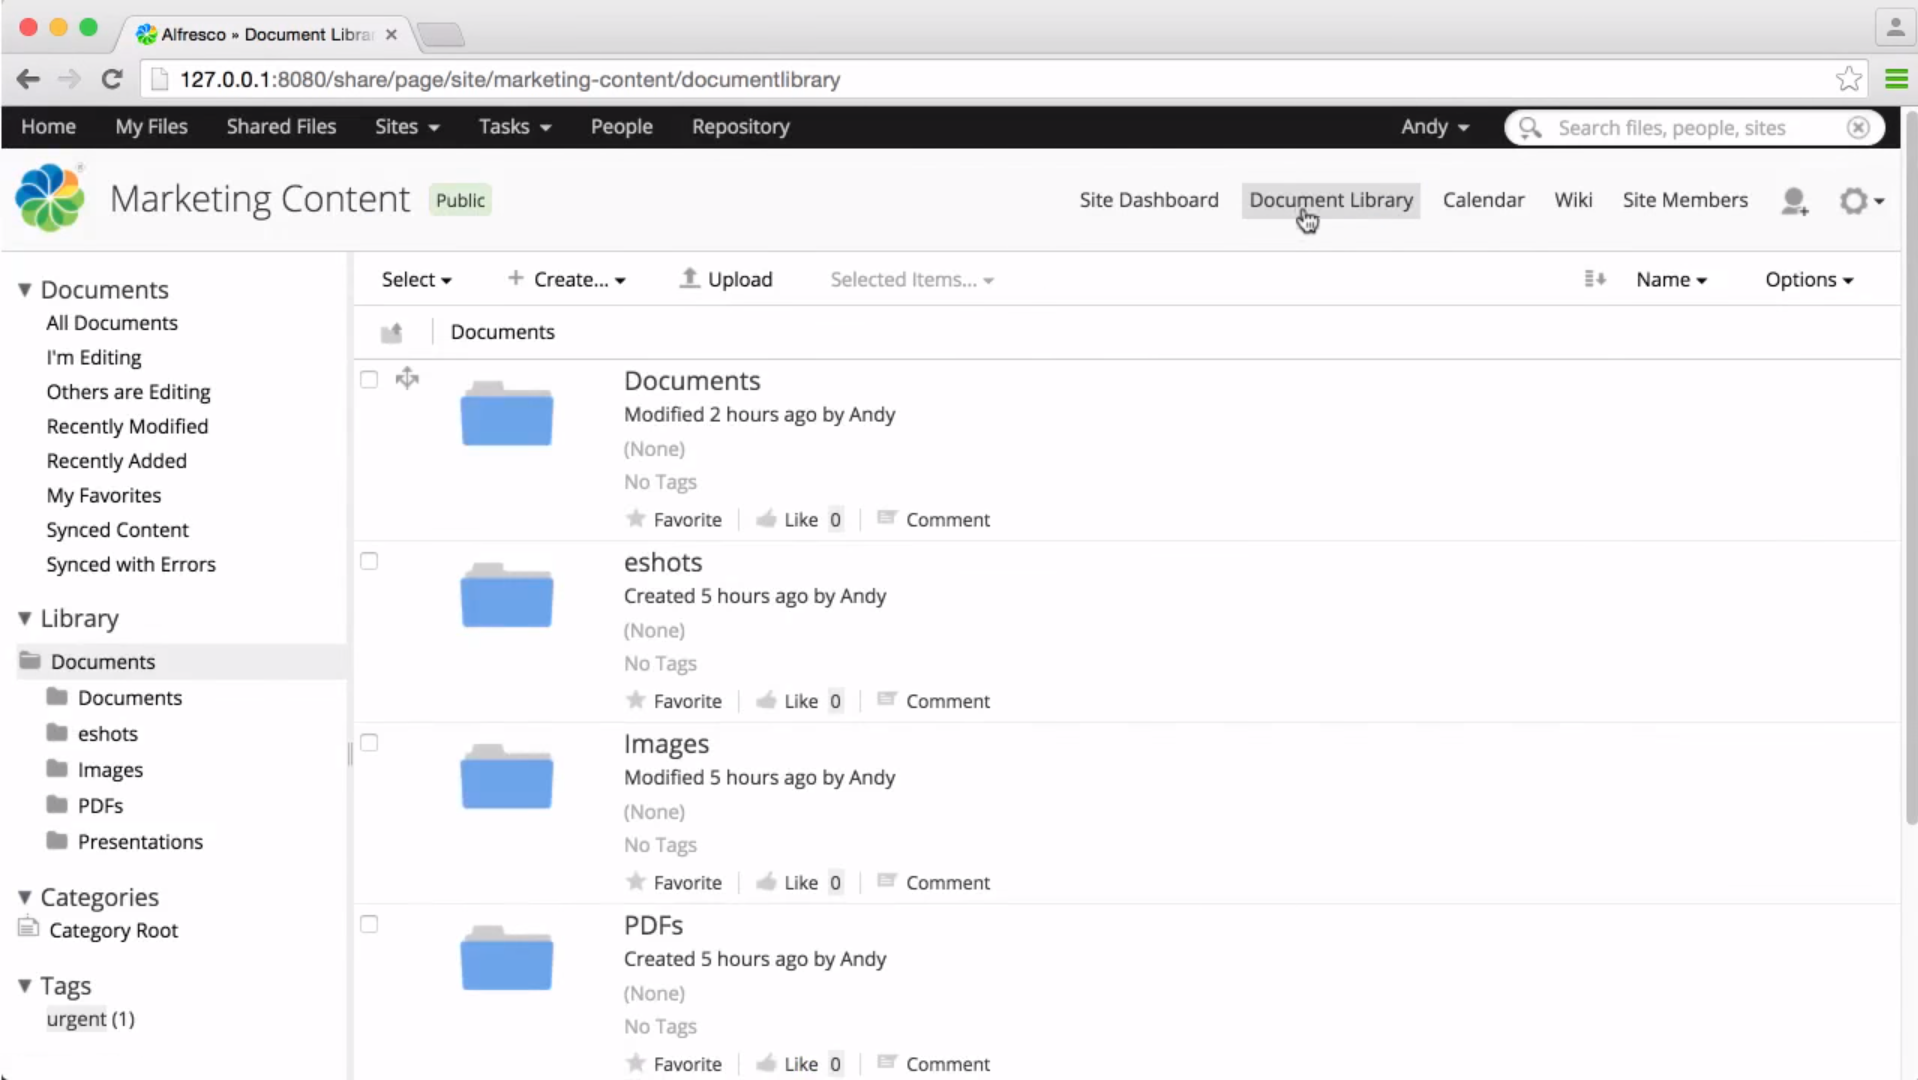Open the Andy user menu
Viewport: 1918px width, 1080px height.
1434,127
